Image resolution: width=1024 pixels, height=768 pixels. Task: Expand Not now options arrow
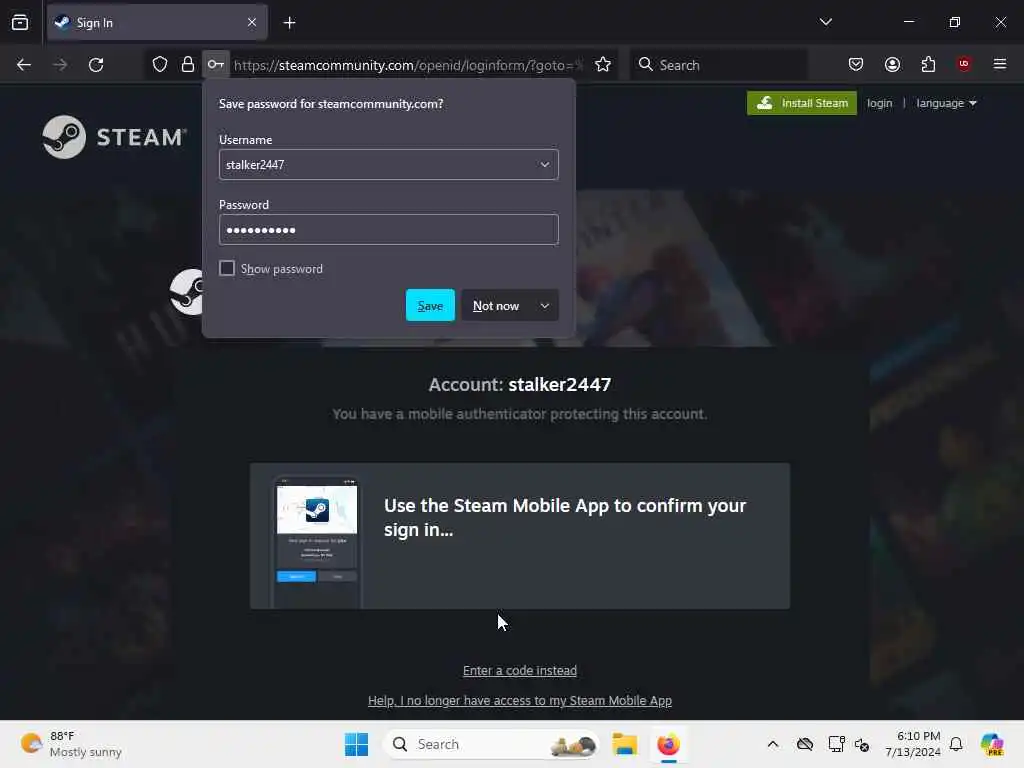pyautogui.click(x=545, y=305)
